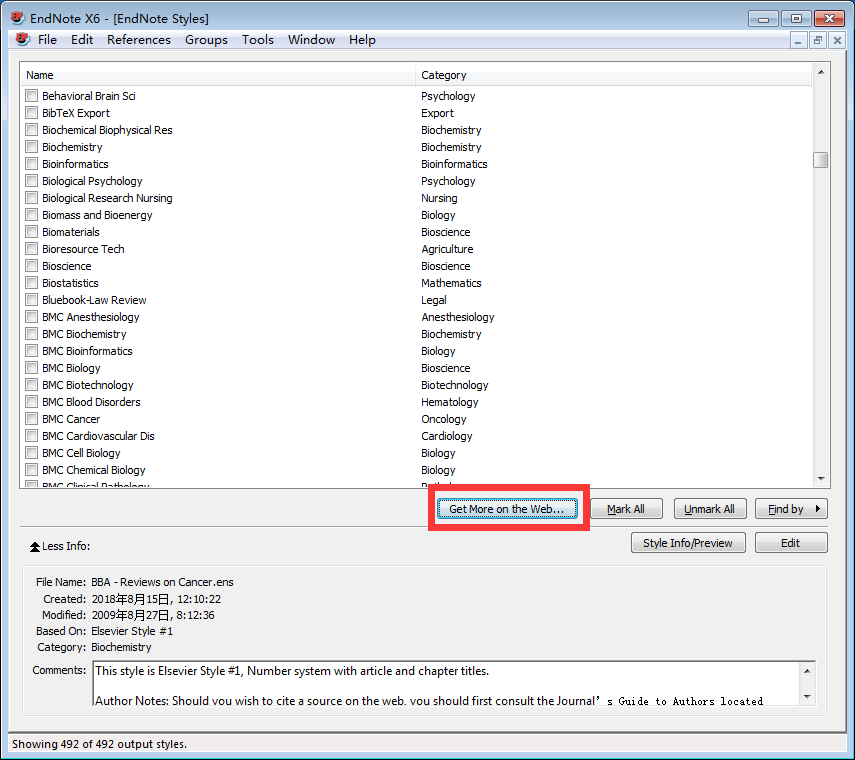Viewport: 855px width, 760px height.
Task: Click the EndNote icon in menu bar
Action: coord(22,39)
